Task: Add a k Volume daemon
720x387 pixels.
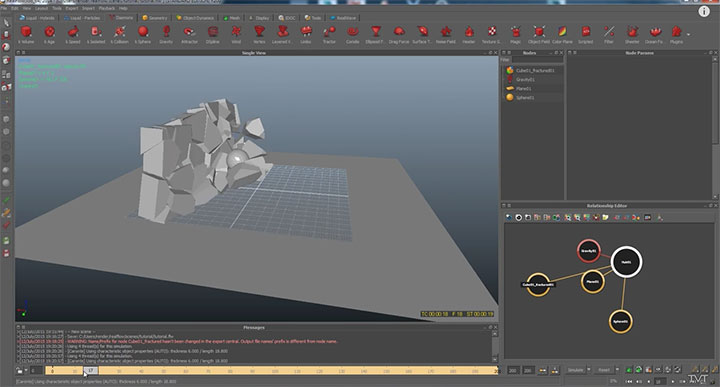Action: pos(26,34)
